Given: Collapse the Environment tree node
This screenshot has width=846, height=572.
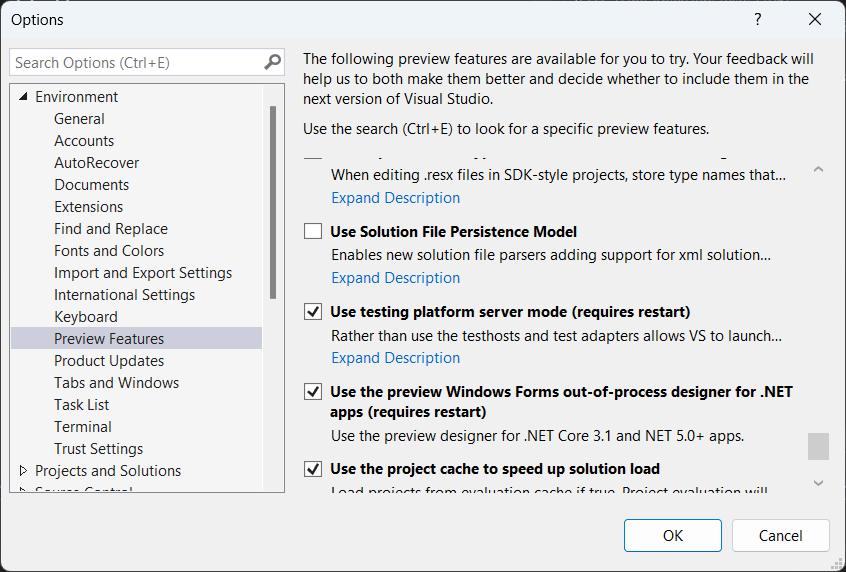Looking at the screenshot, I should tap(23, 97).
